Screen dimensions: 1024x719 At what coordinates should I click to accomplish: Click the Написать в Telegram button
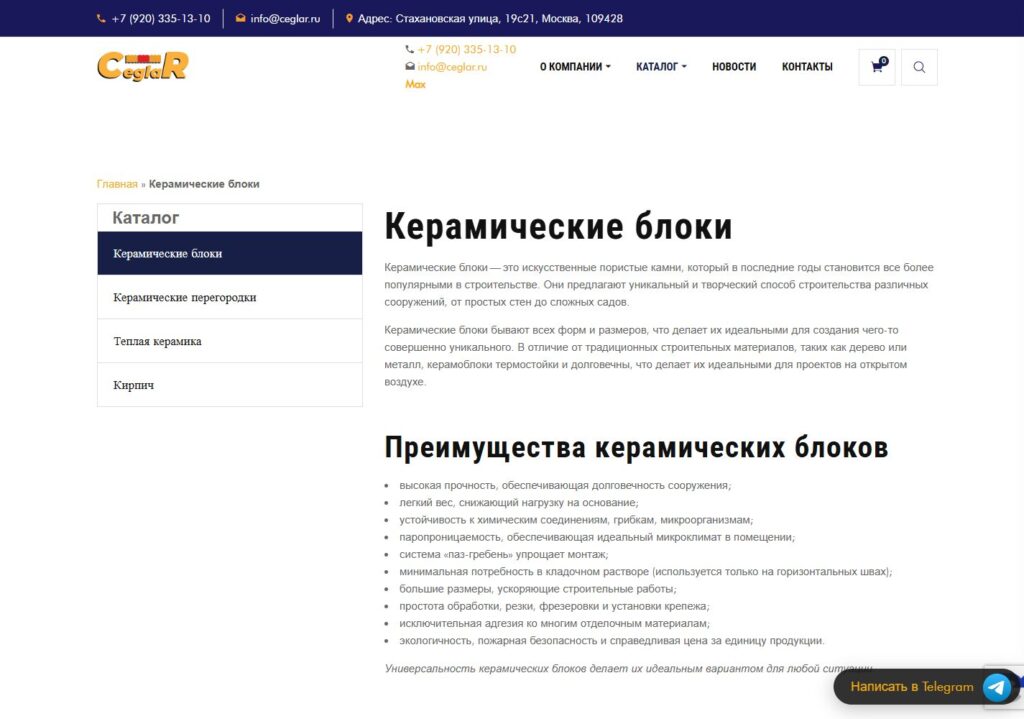pos(925,687)
